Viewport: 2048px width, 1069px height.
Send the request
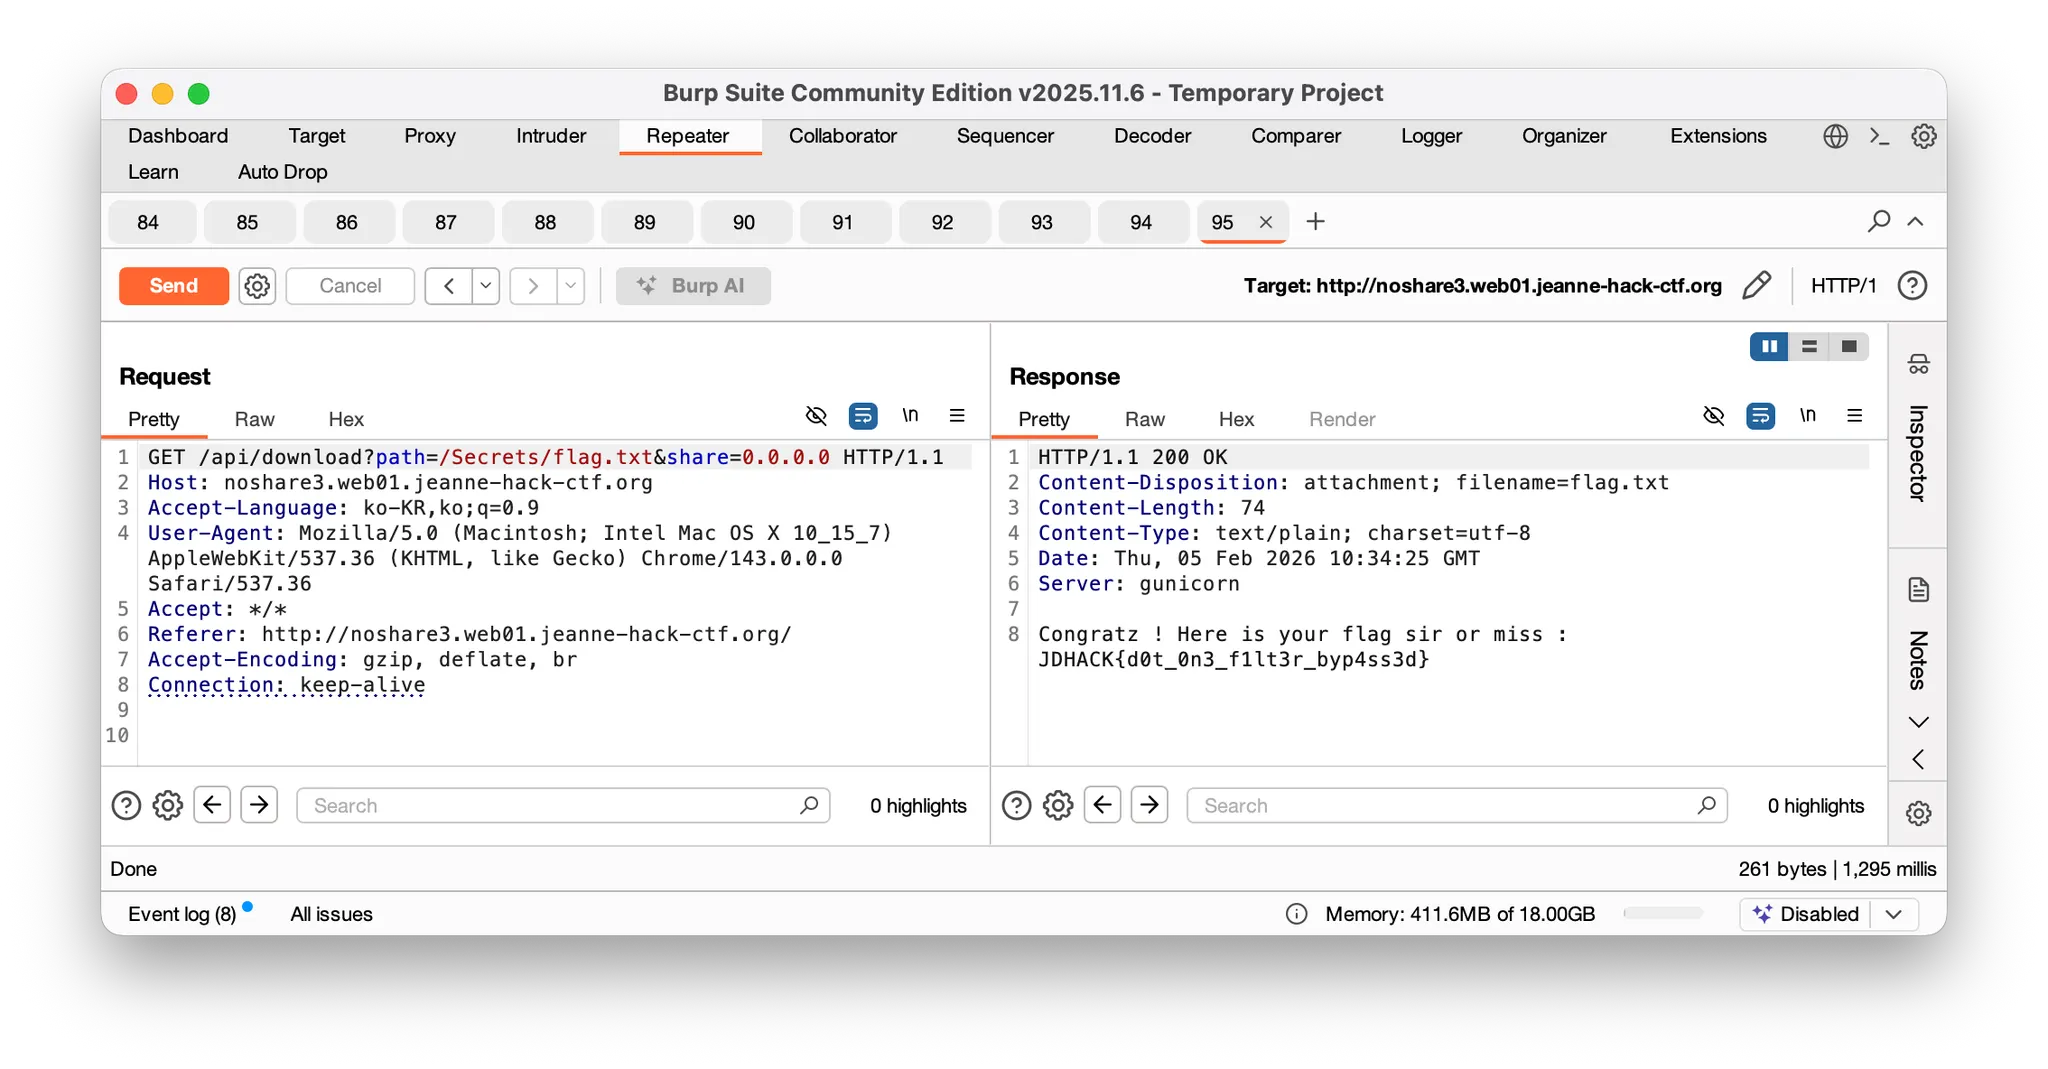pyautogui.click(x=174, y=286)
